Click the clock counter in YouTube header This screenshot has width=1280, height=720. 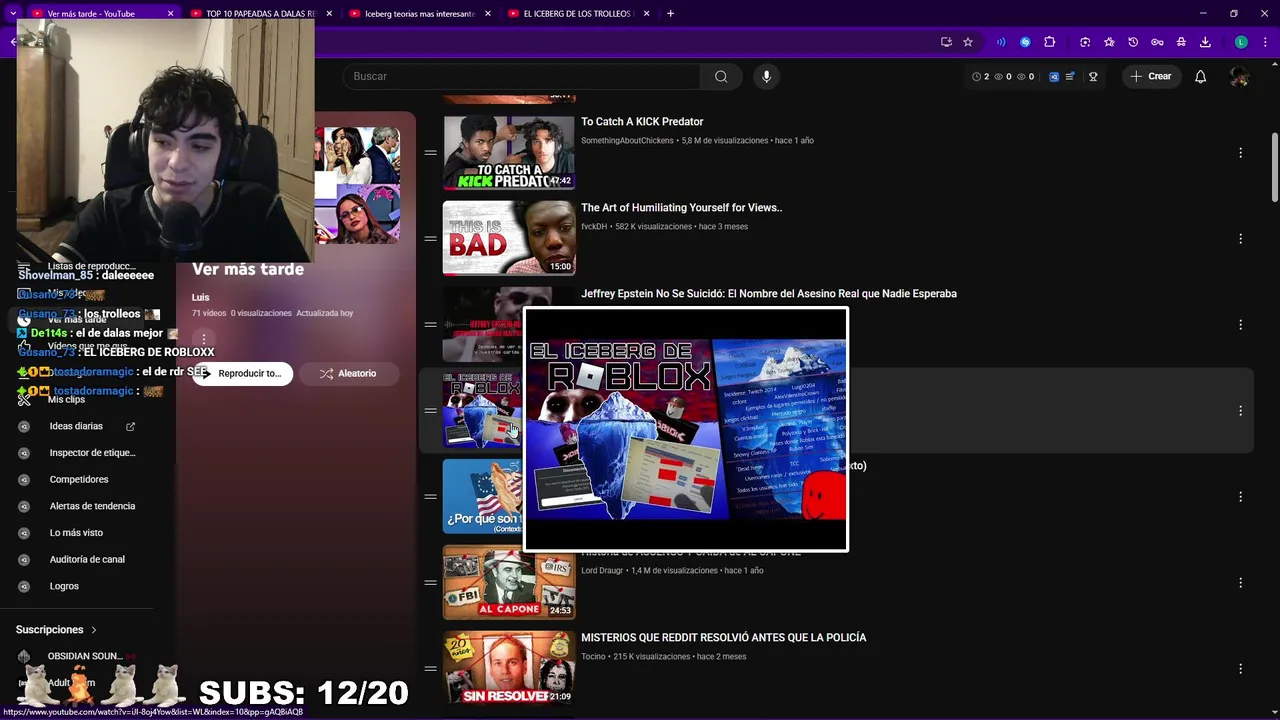pos(980,76)
